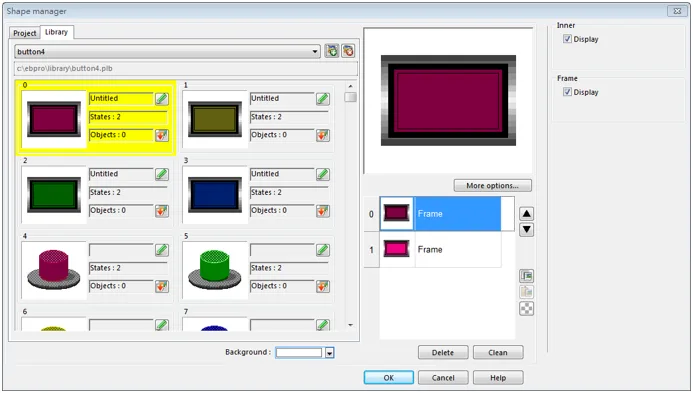Click the rename pencil icon for shape 1
693x393 pixels.
coord(323,99)
